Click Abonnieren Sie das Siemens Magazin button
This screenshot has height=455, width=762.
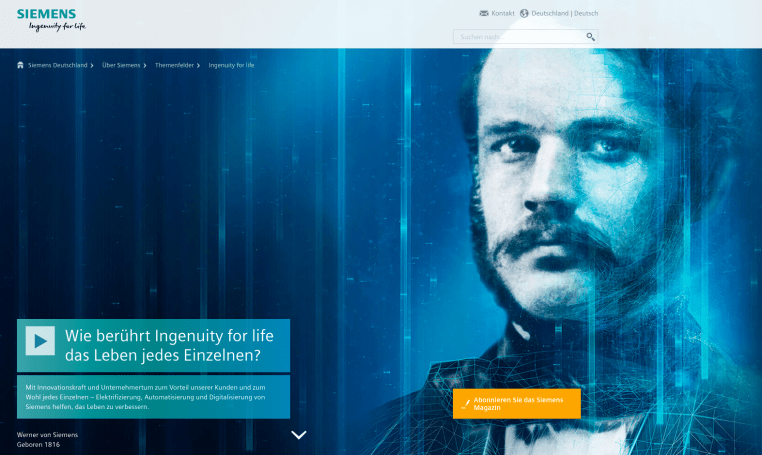pyautogui.click(x=516, y=404)
